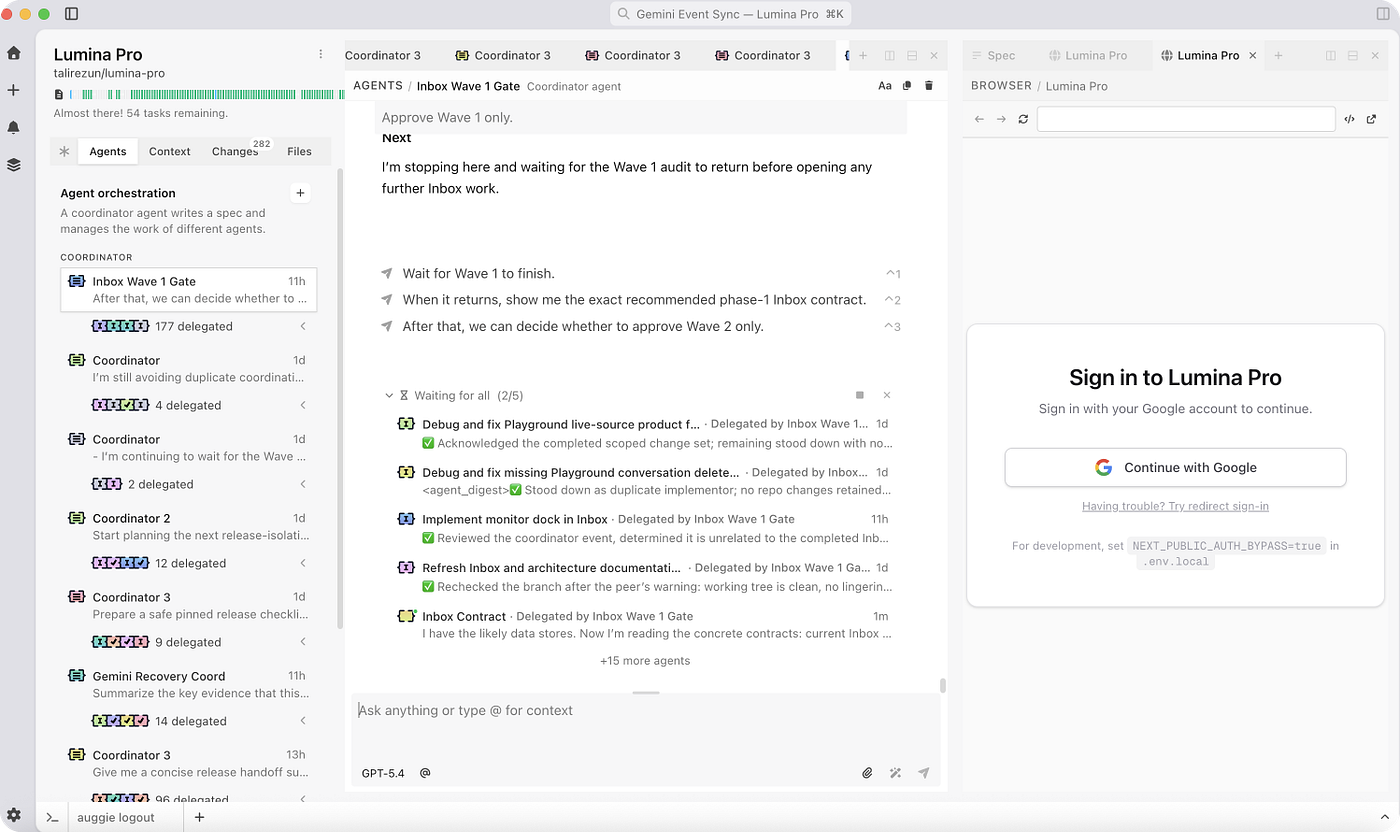
Task: Open the Inbox Contract agent row
Action: coord(645,624)
